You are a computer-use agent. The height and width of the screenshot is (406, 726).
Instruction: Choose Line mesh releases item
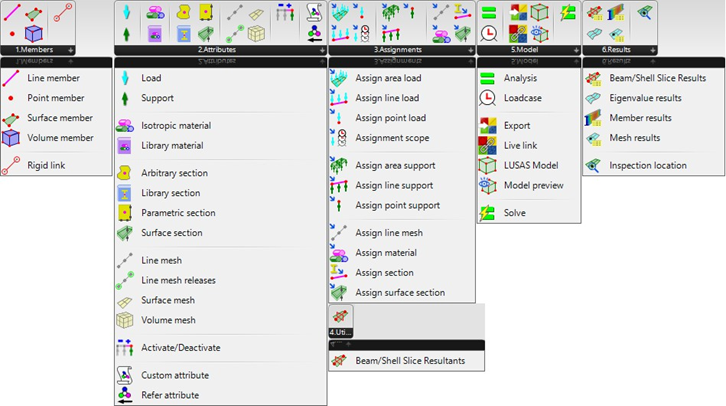[x=178, y=280]
